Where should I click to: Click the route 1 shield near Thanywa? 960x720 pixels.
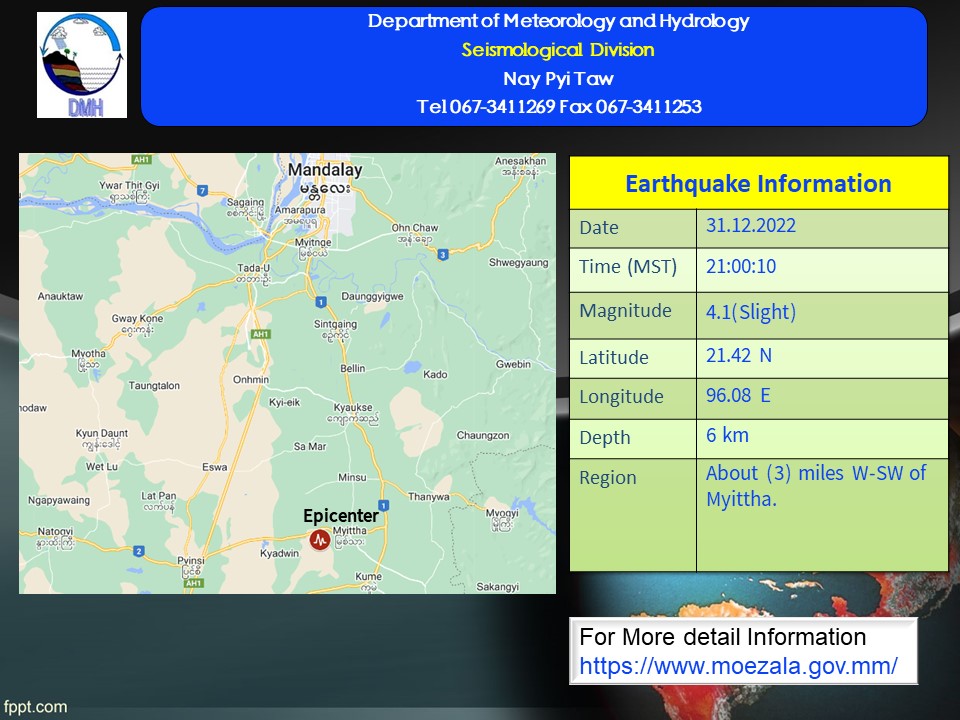384,505
